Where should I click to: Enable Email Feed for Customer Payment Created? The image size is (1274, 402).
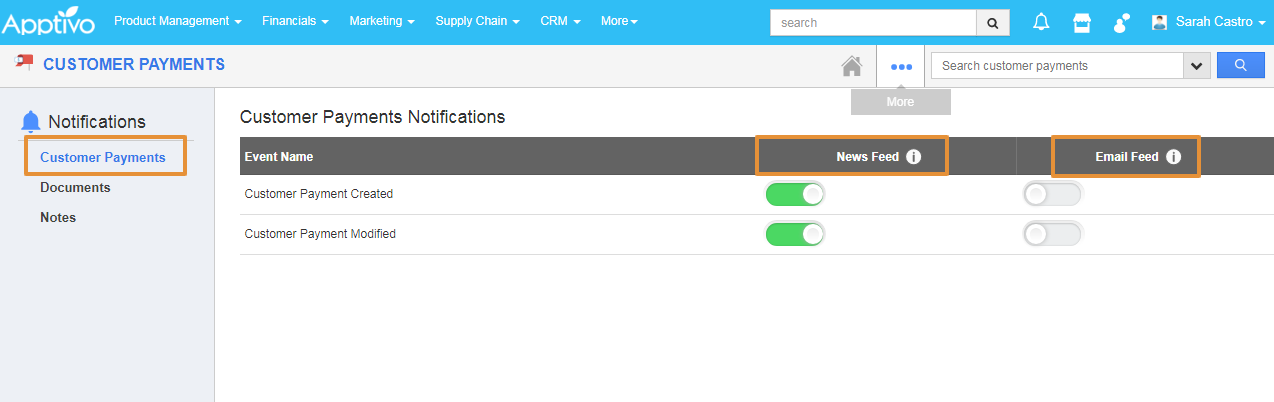[x=1052, y=194]
